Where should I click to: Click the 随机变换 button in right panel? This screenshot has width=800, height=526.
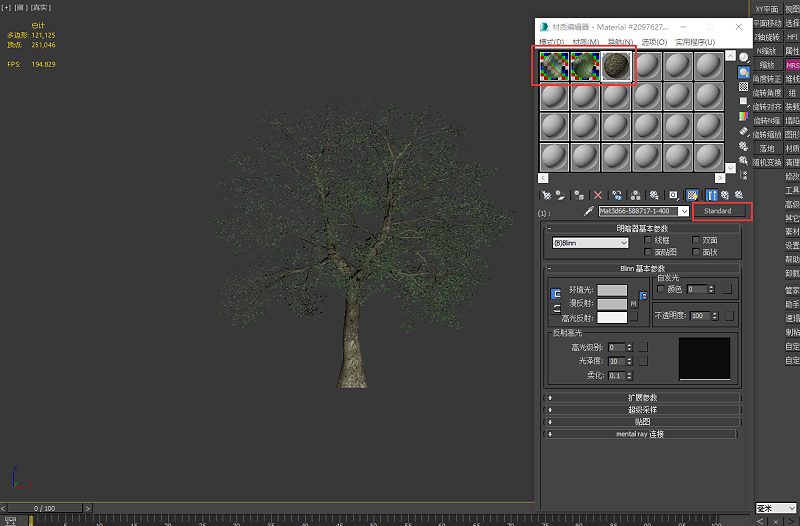click(x=767, y=162)
